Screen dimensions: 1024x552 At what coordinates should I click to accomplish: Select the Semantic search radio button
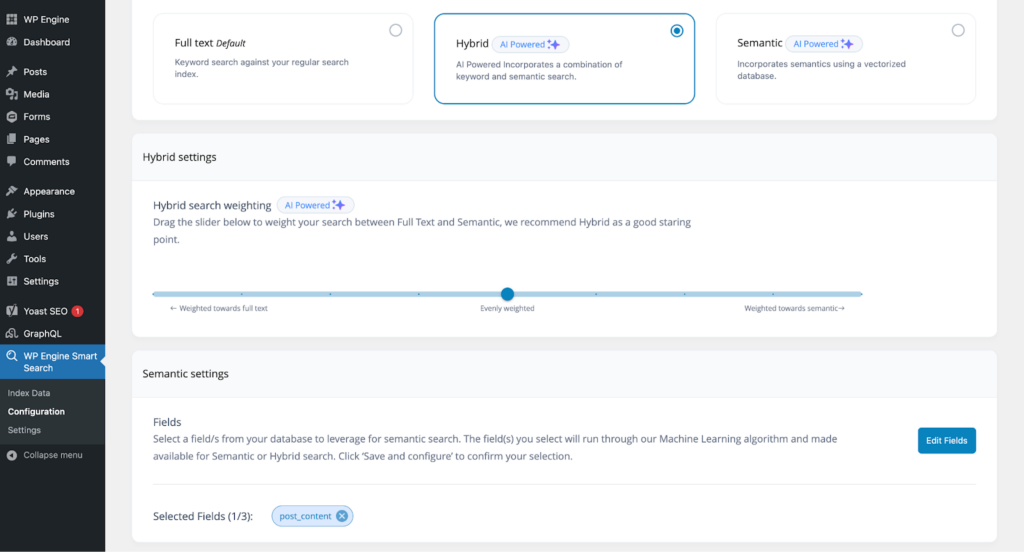coord(958,31)
